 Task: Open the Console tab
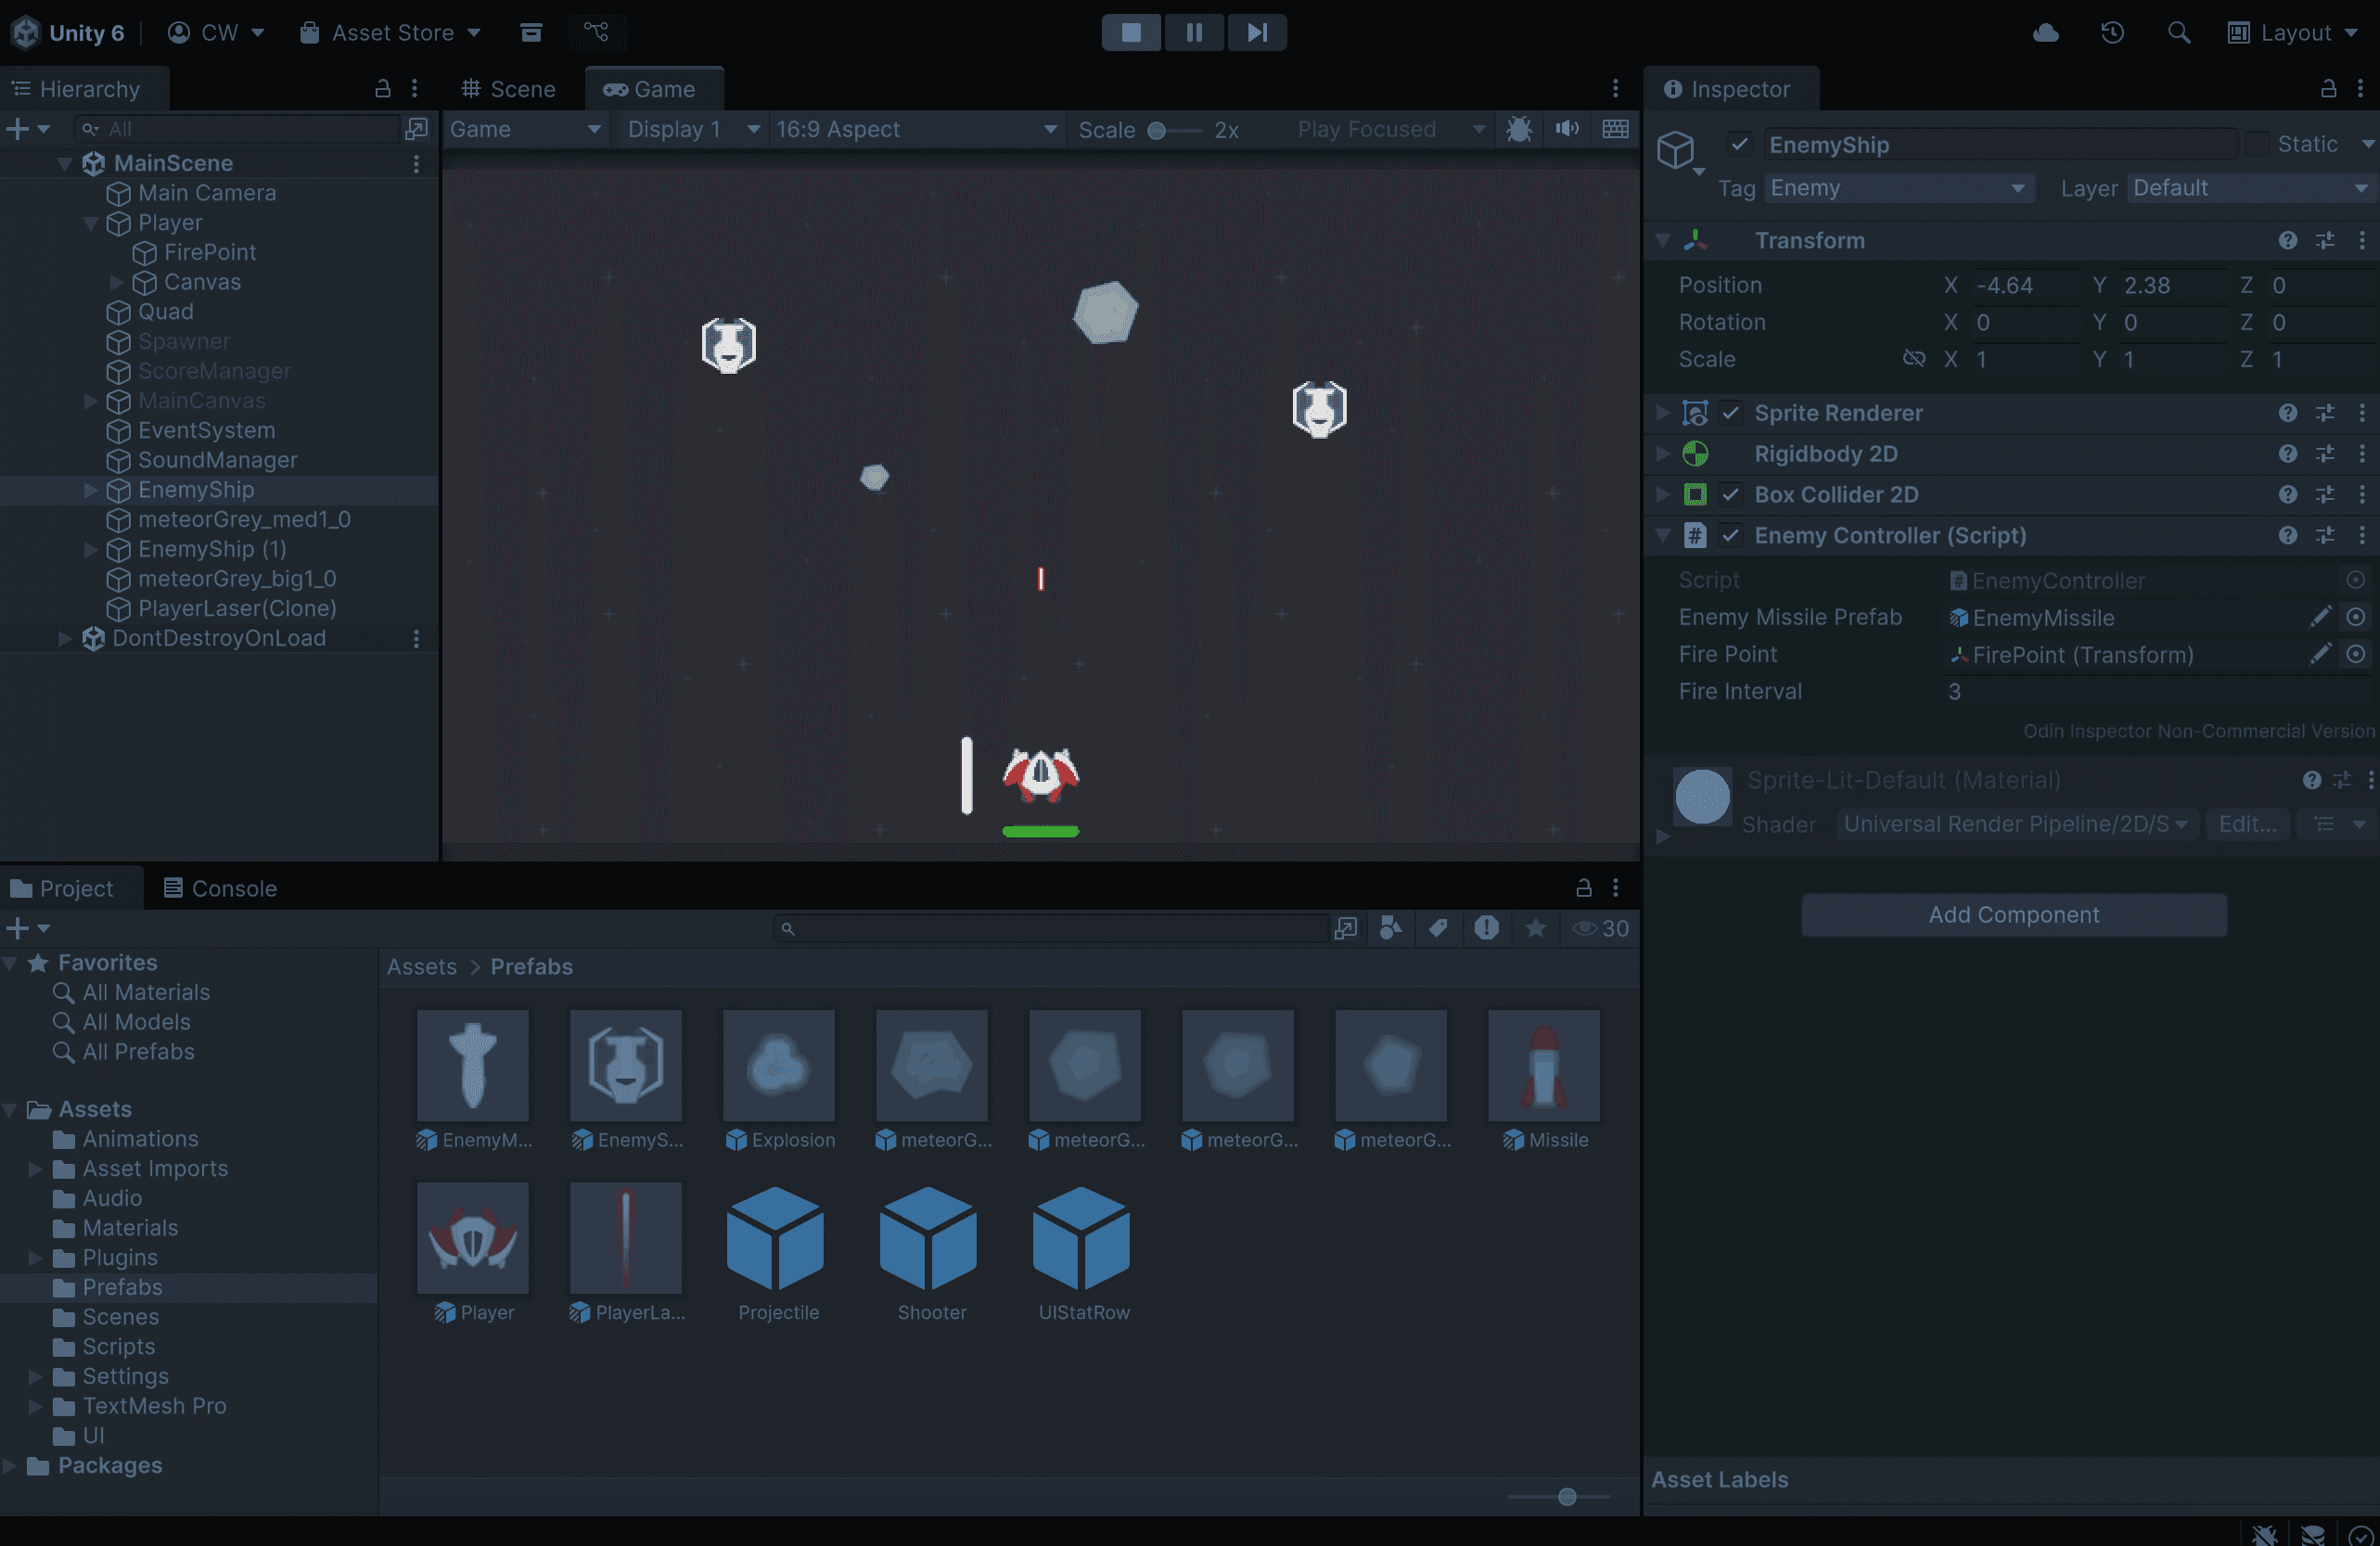click(220, 888)
